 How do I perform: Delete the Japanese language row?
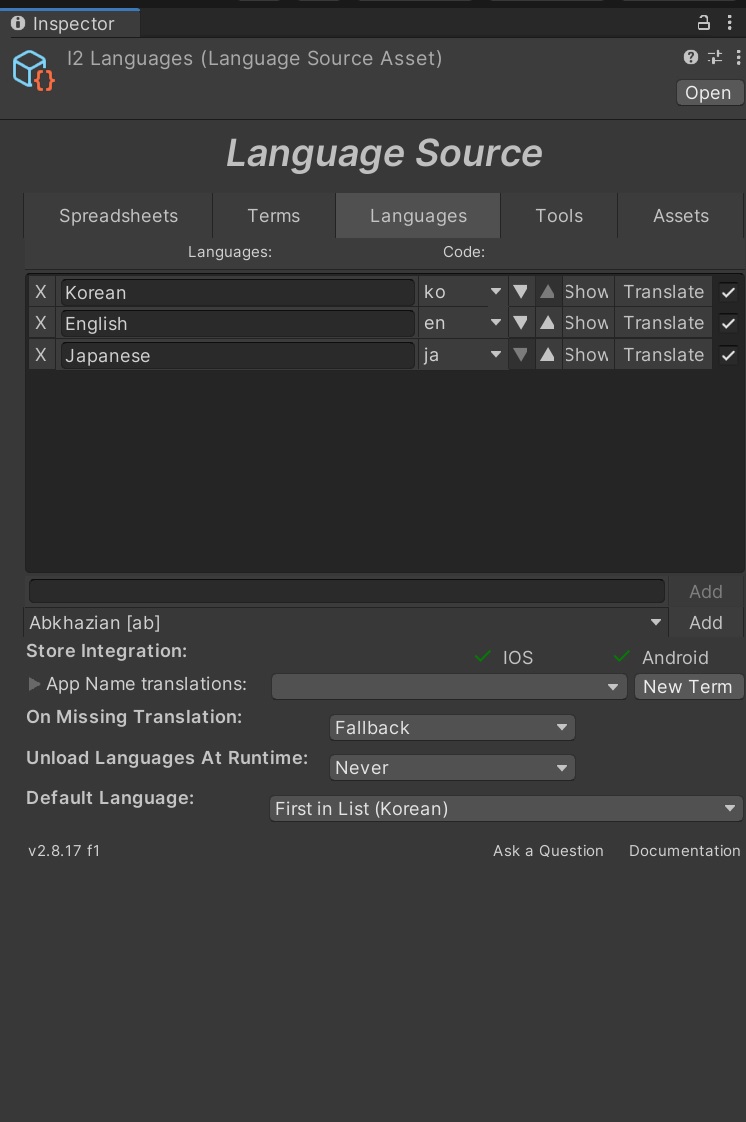click(x=41, y=355)
